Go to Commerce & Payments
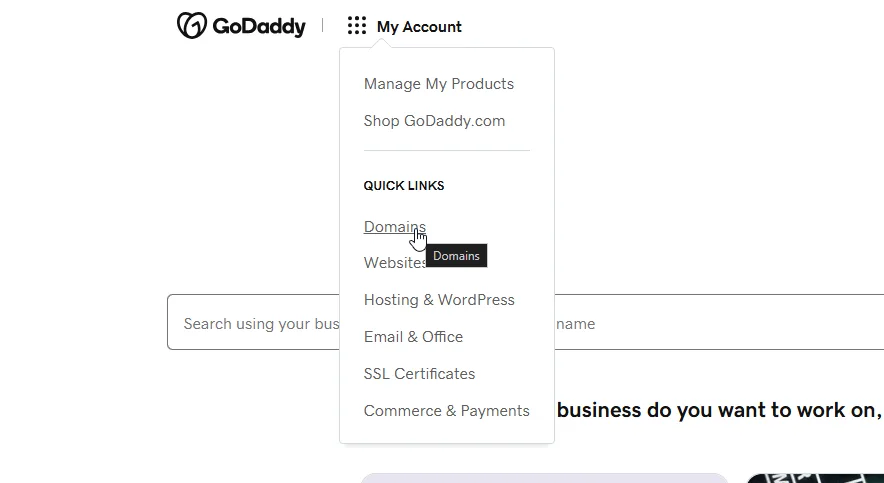884x483 pixels. coord(446,411)
